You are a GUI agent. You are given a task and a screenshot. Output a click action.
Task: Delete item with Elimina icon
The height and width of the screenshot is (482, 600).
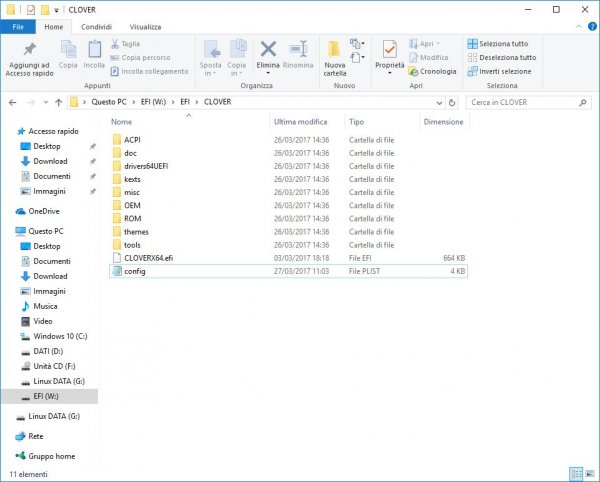(x=268, y=50)
